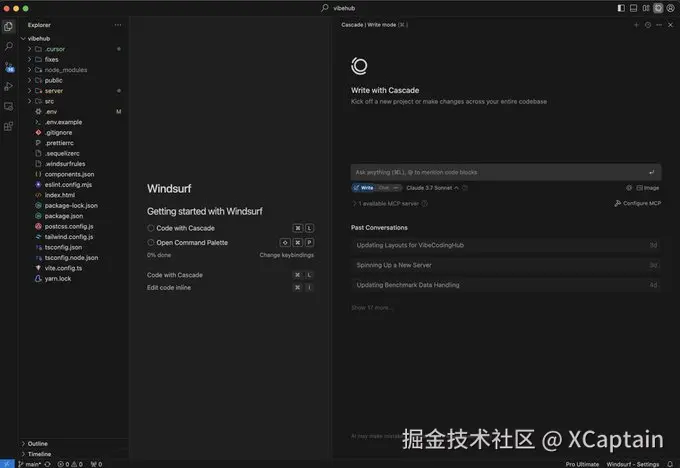Open package.json in the explorer
The width and height of the screenshot is (680, 468).
coord(63,216)
